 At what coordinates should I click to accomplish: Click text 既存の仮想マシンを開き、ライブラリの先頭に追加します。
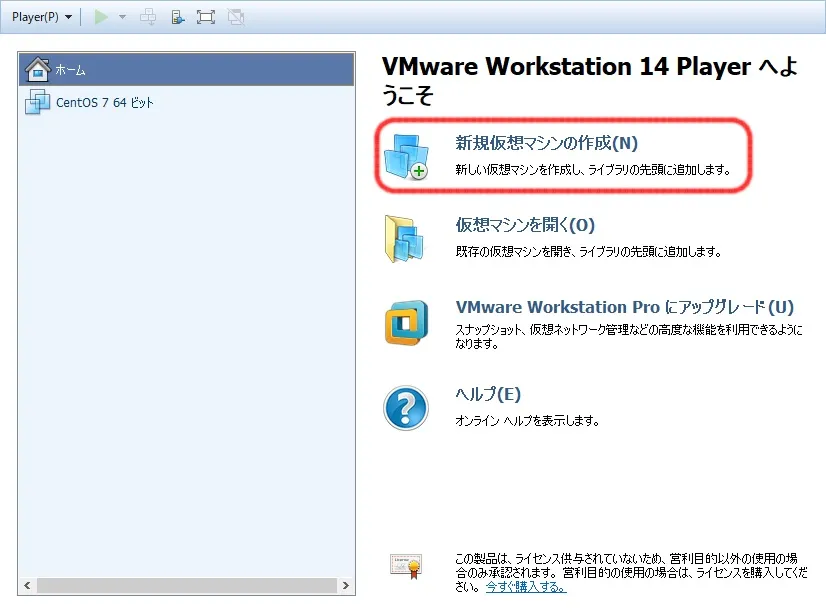[588, 252]
